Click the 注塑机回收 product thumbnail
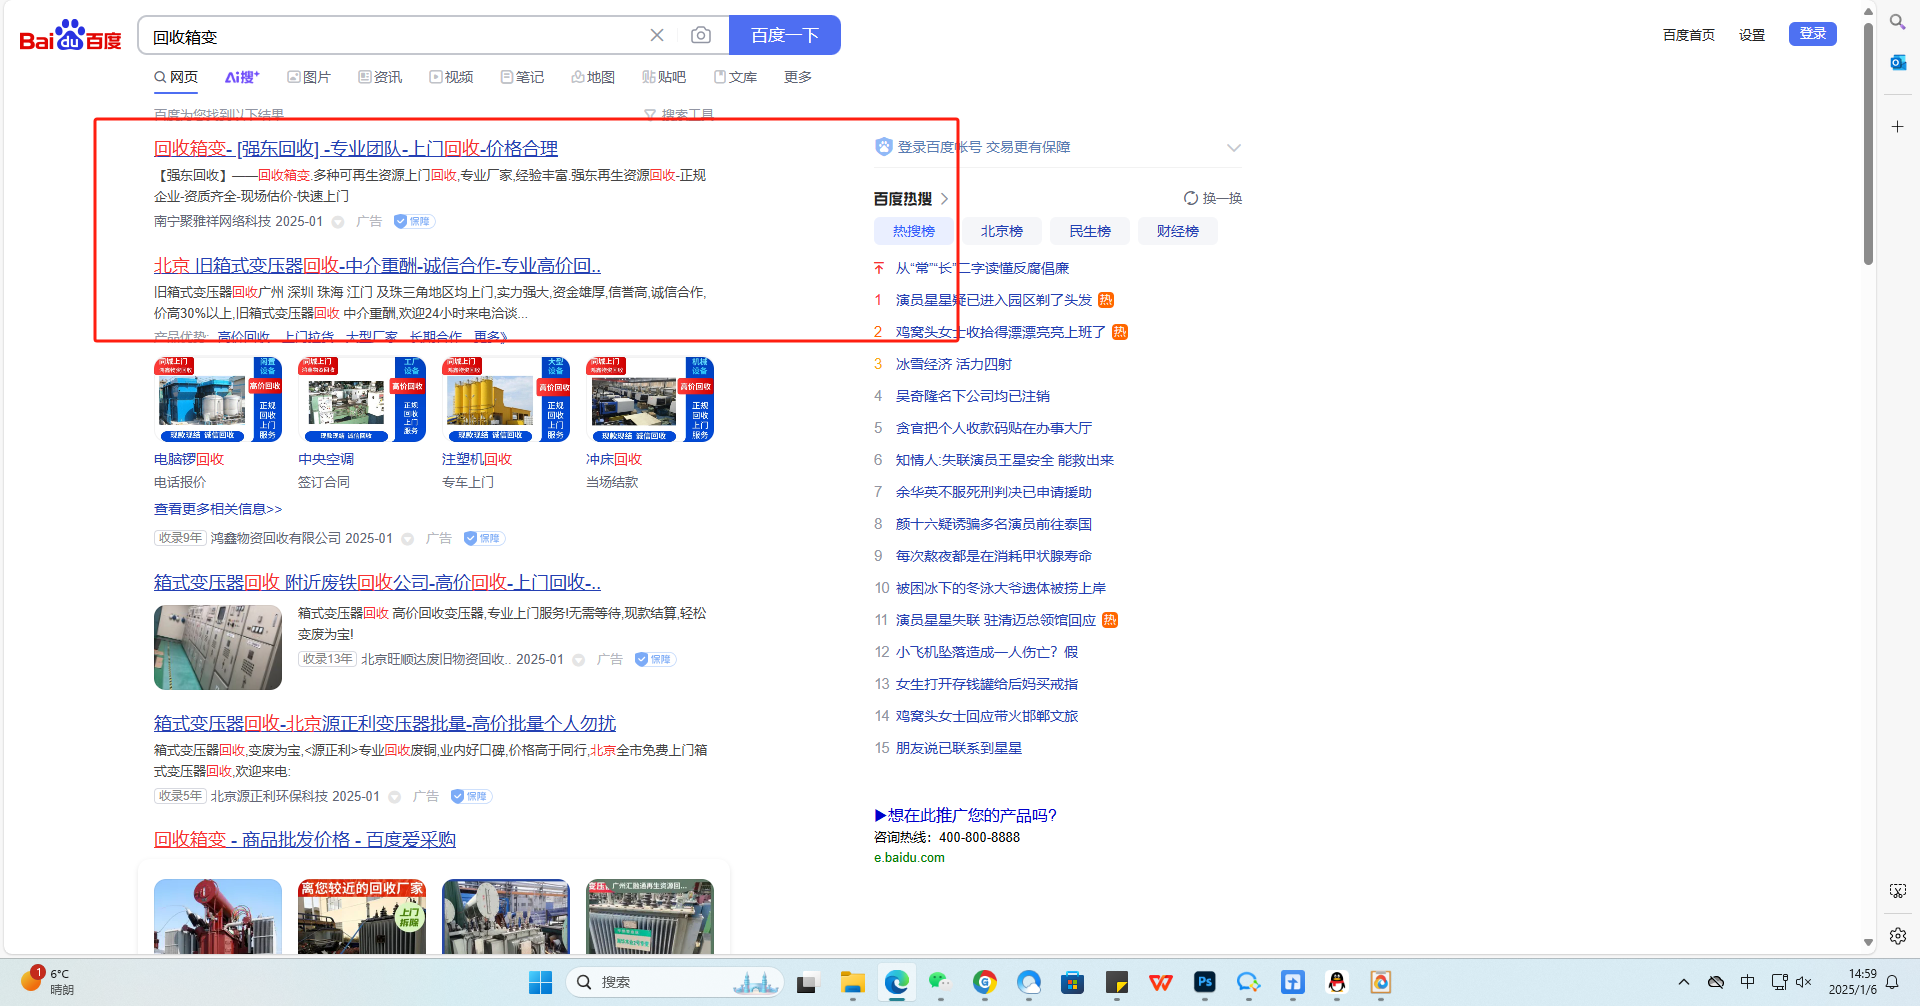Image resolution: width=1920 pixels, height=1006 pixels. [x=505, y=400]
